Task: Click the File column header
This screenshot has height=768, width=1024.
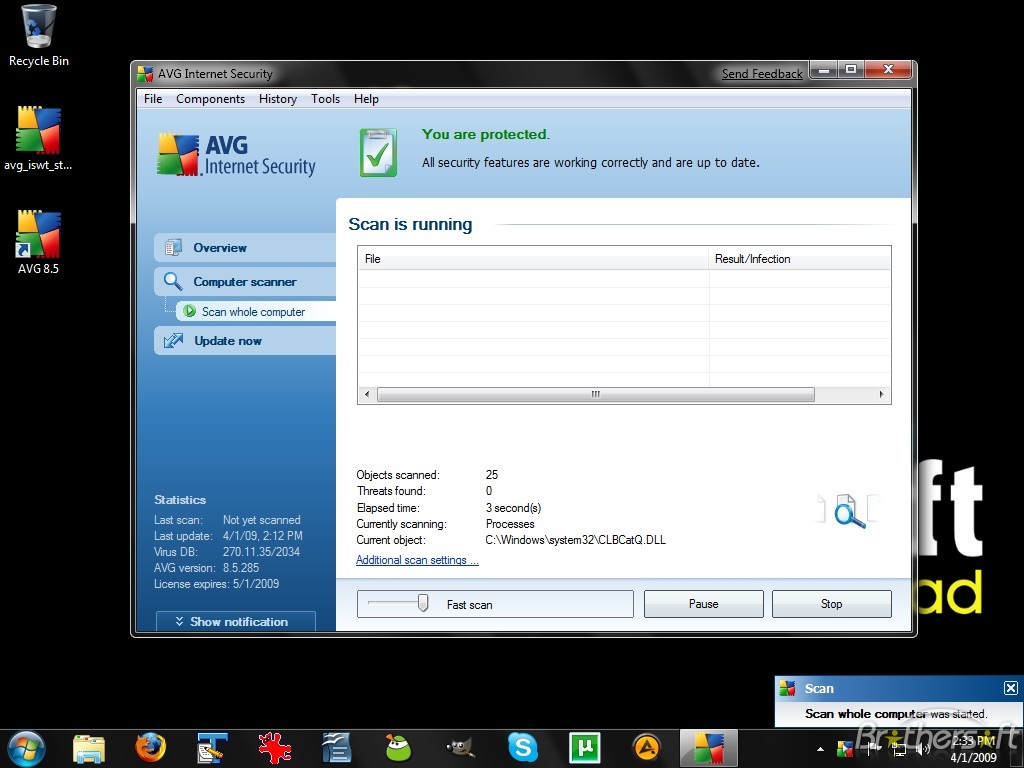Action: click(534, 259)
